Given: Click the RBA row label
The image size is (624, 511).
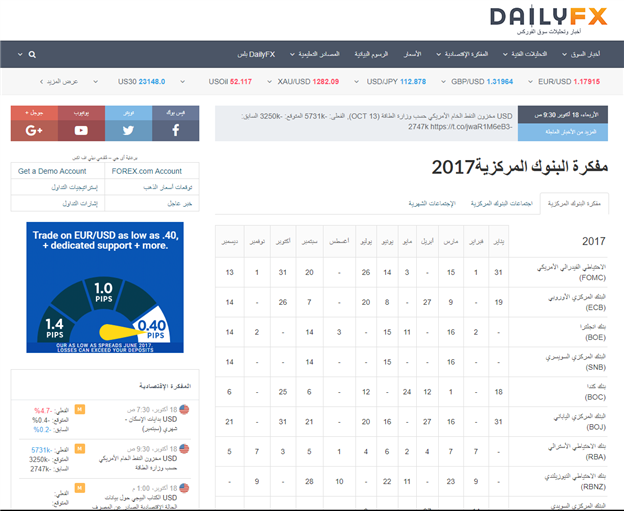Looking at the screenshot, I should (577, 452).
